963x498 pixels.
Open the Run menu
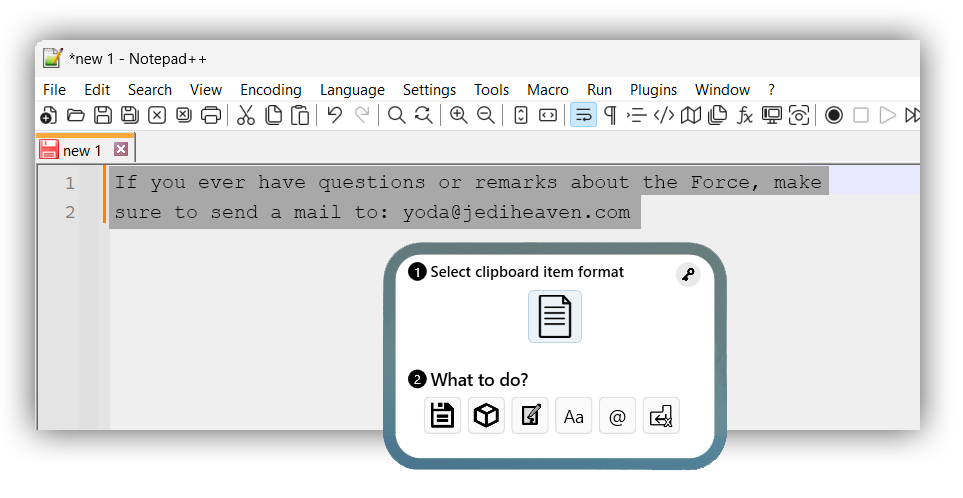(x=599, y=90)
